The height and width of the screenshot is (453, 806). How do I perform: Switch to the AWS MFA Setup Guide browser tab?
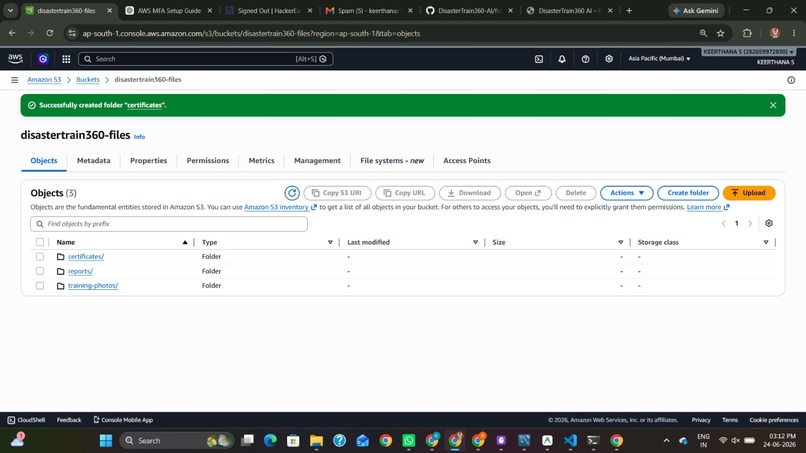[169, 10]
